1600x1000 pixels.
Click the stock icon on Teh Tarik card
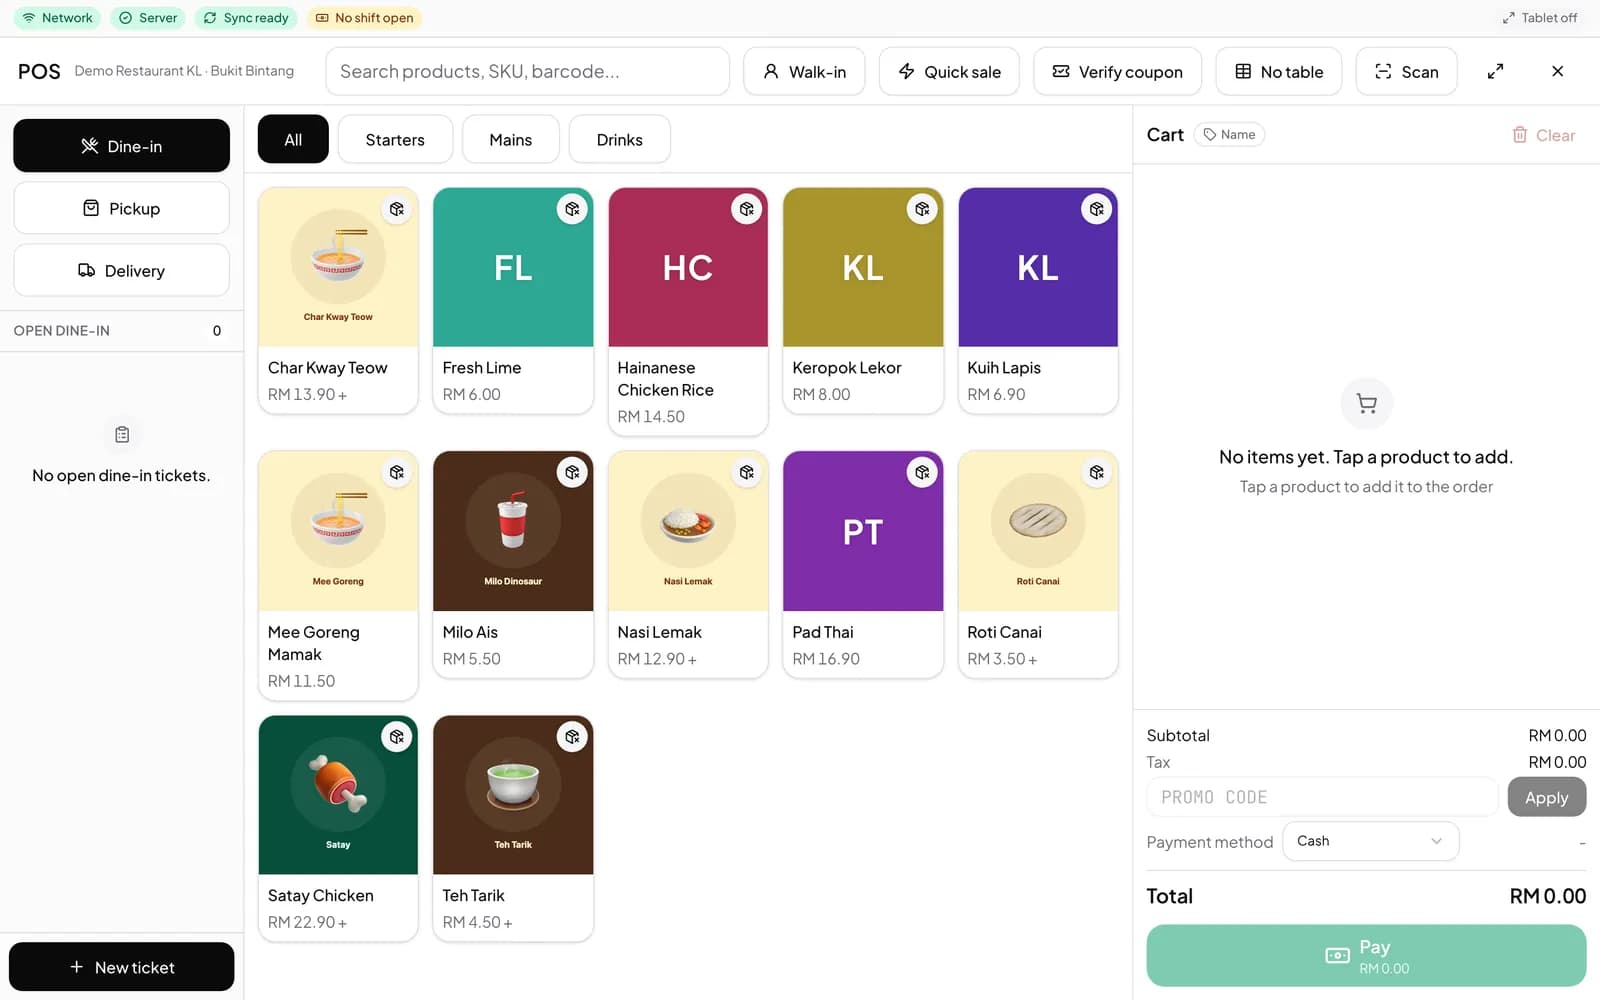click(x=572, y=737)
